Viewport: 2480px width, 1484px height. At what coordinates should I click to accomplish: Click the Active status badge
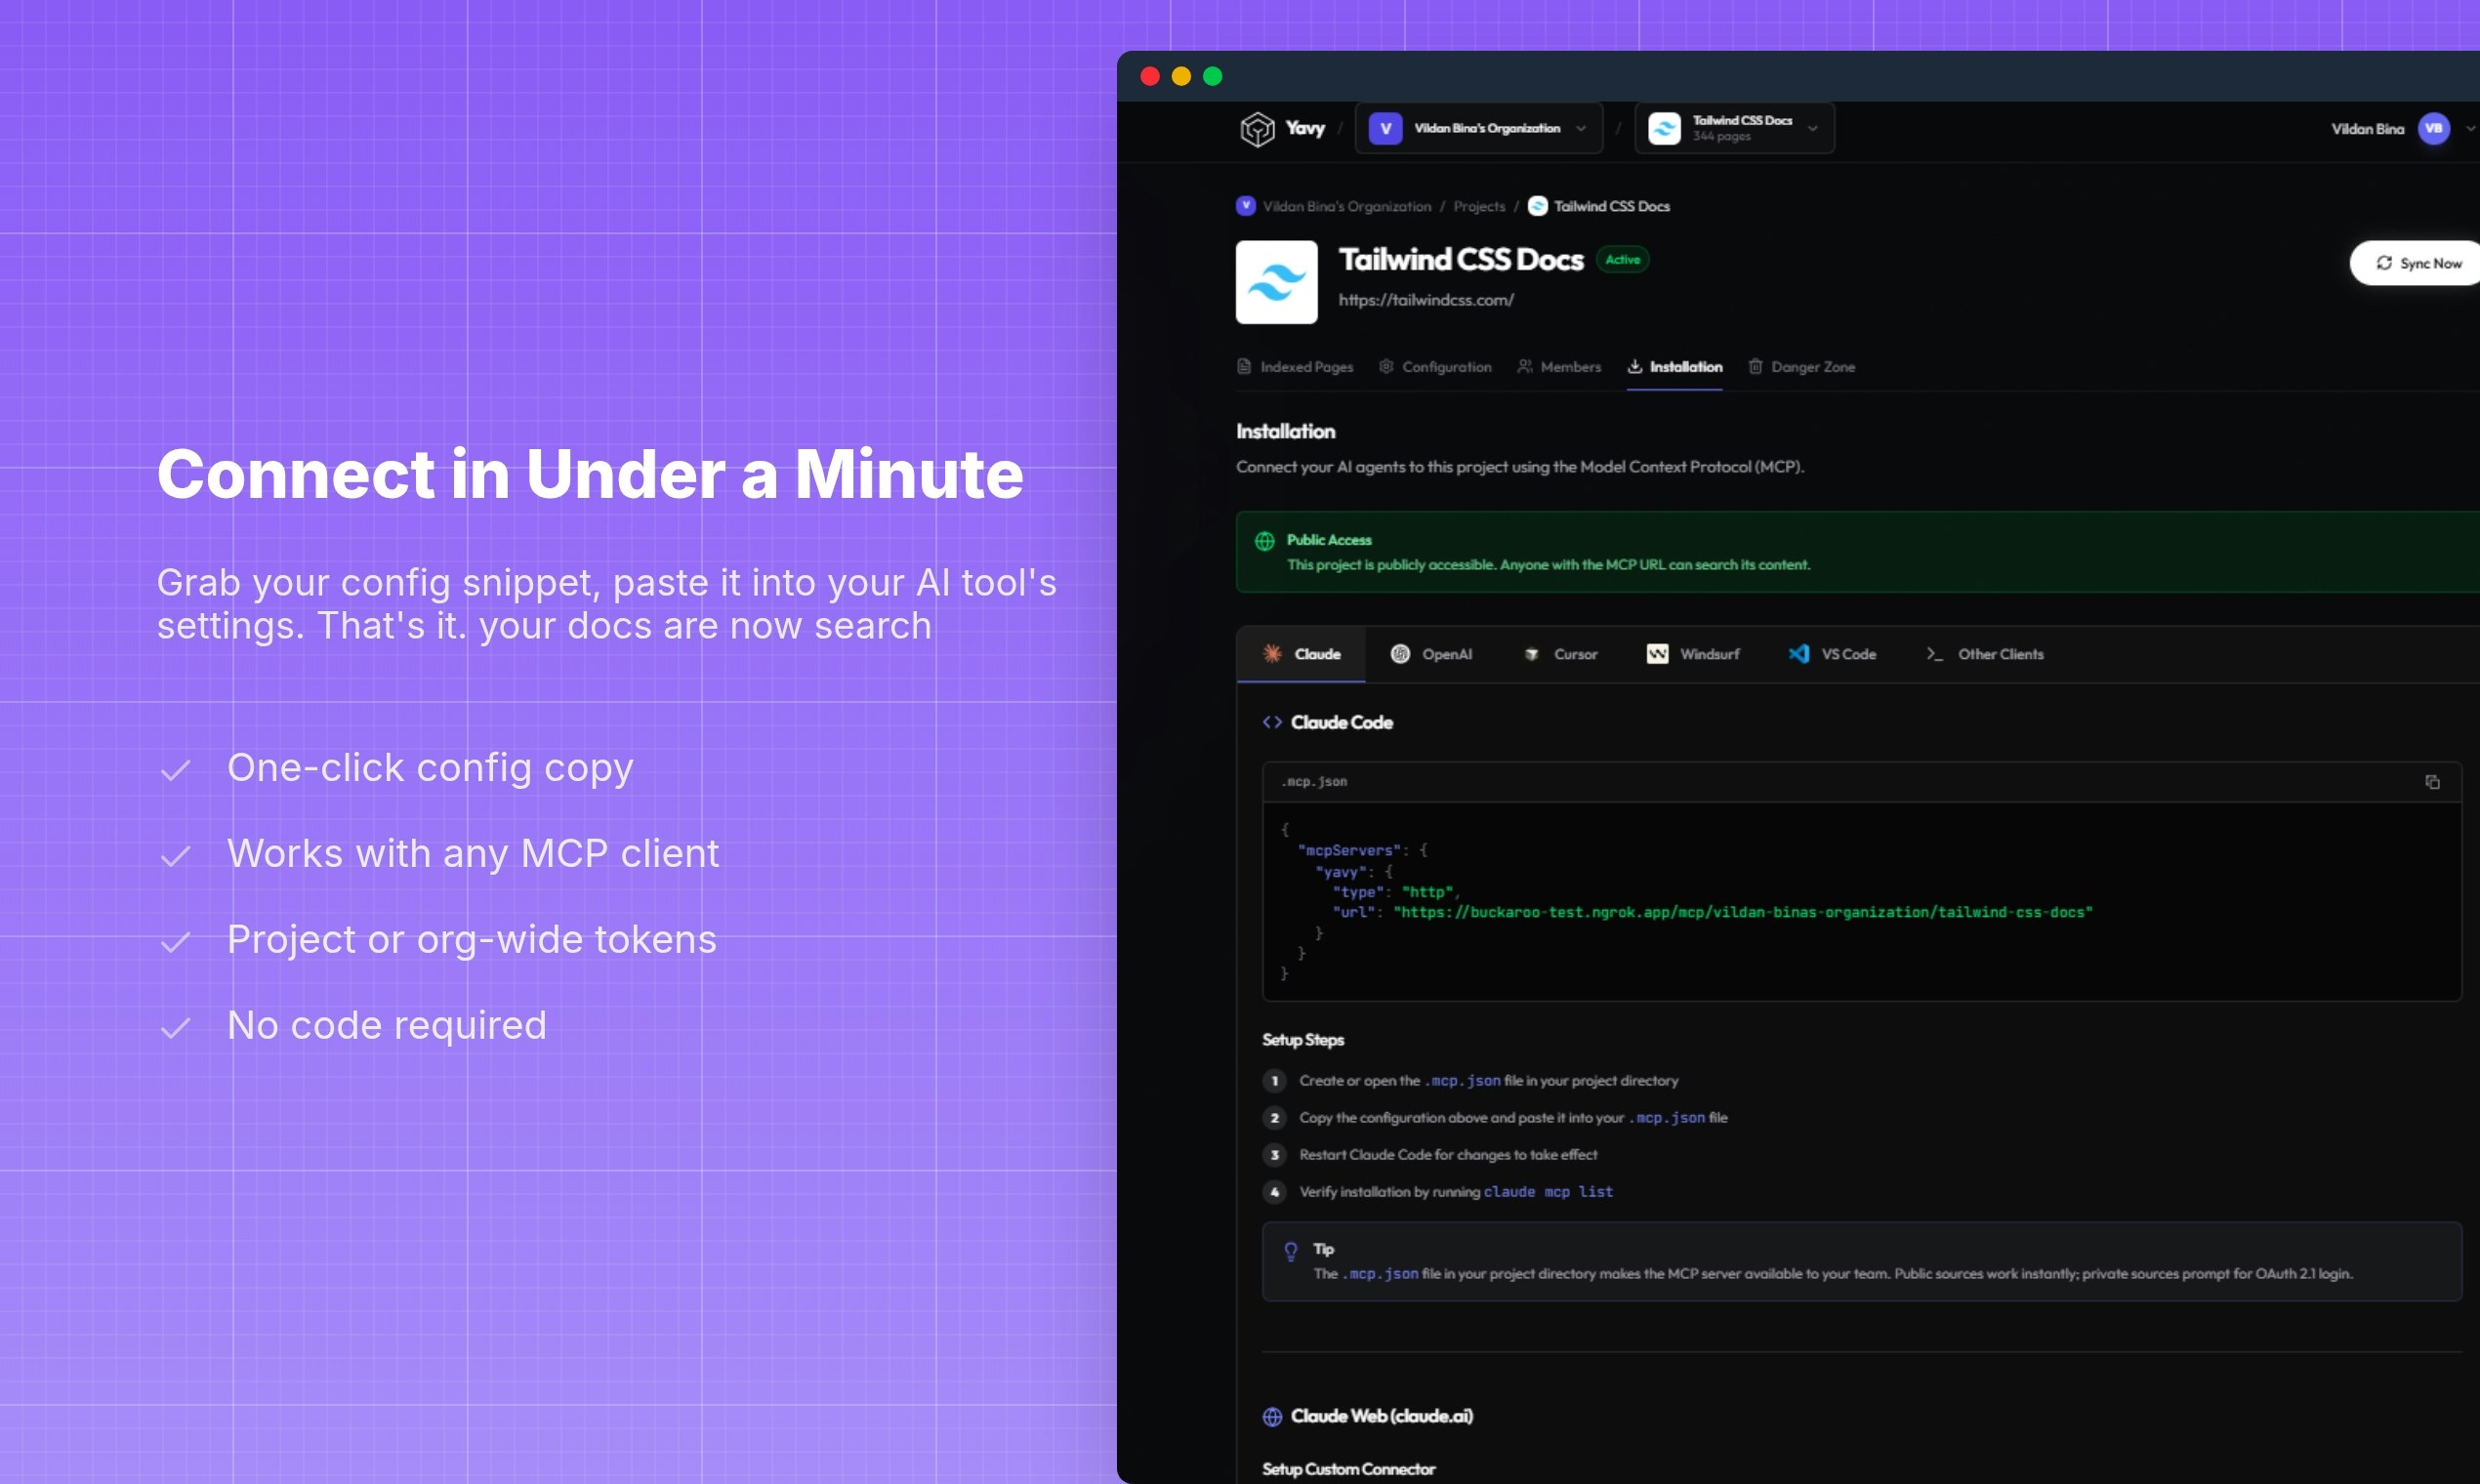point(1622,259)
